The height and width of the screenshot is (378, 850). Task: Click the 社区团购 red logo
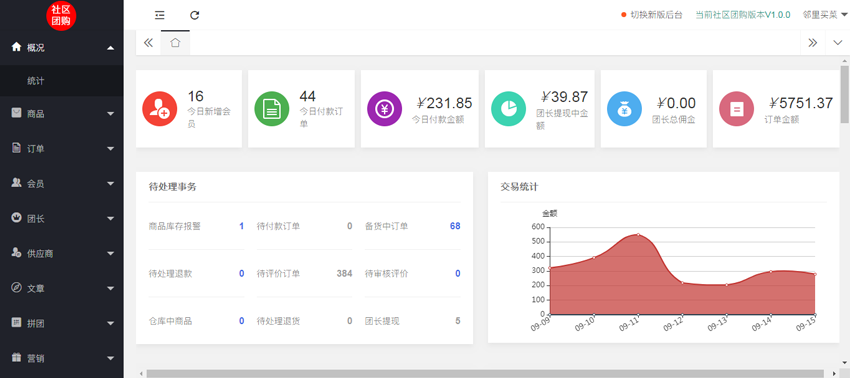61,16
